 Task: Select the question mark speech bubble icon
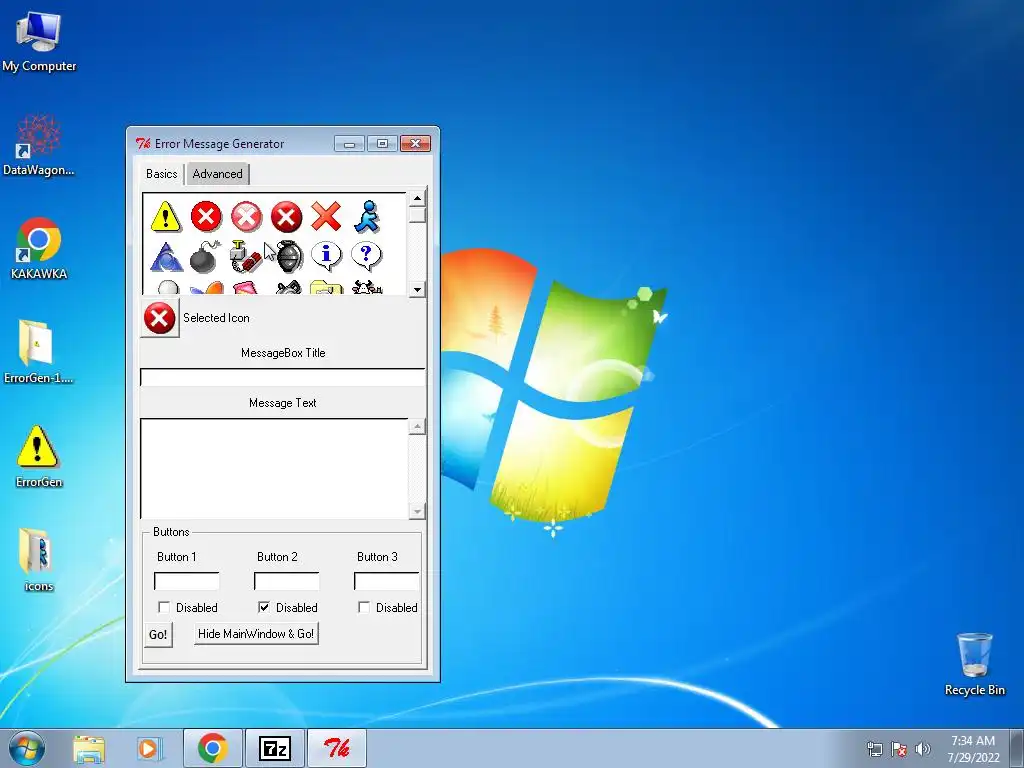tap(366, 256)
